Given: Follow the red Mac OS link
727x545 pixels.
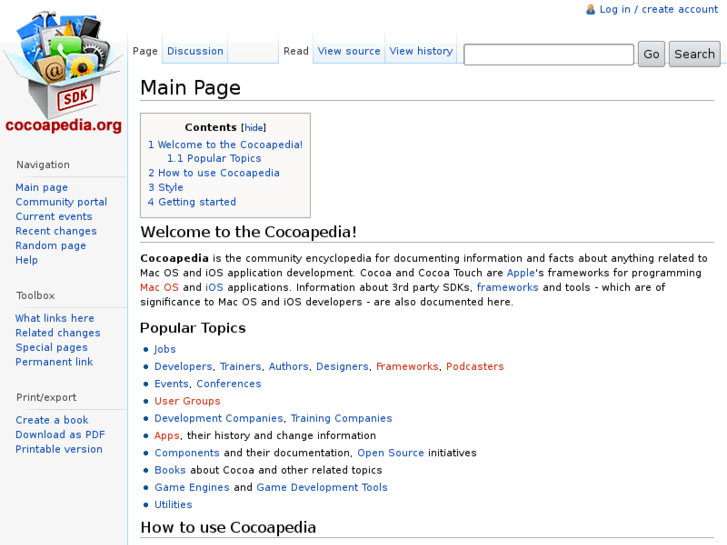Looking at the screenshot, I should pos(159,288).
